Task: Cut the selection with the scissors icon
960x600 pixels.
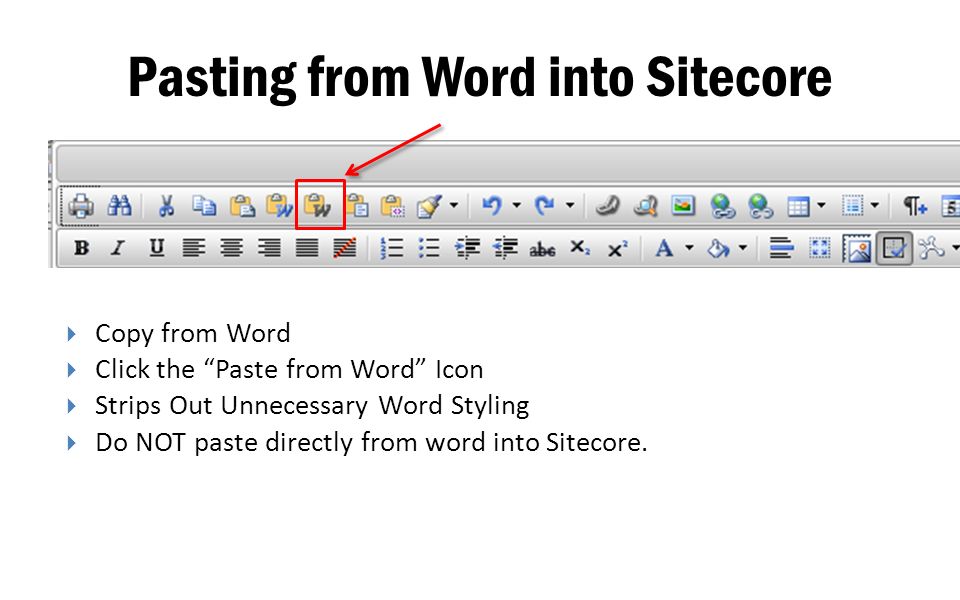Action: pyautogui.click(x=165, y=206)
